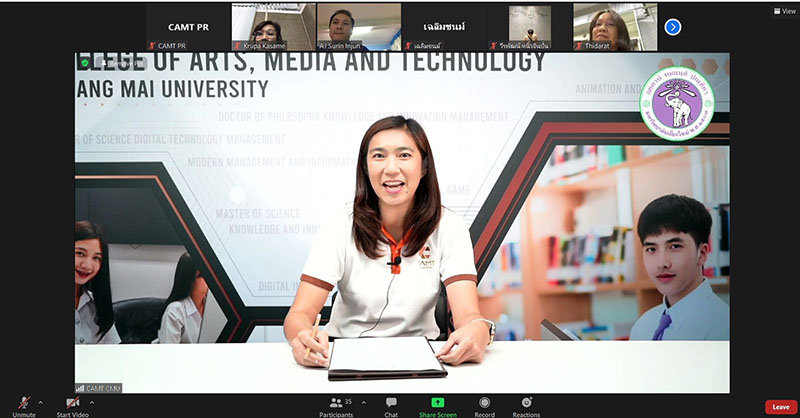This screenshot has width=800, height=418.
Task: Expand video options arrow beside Start Video
Action: coord(92,403)
